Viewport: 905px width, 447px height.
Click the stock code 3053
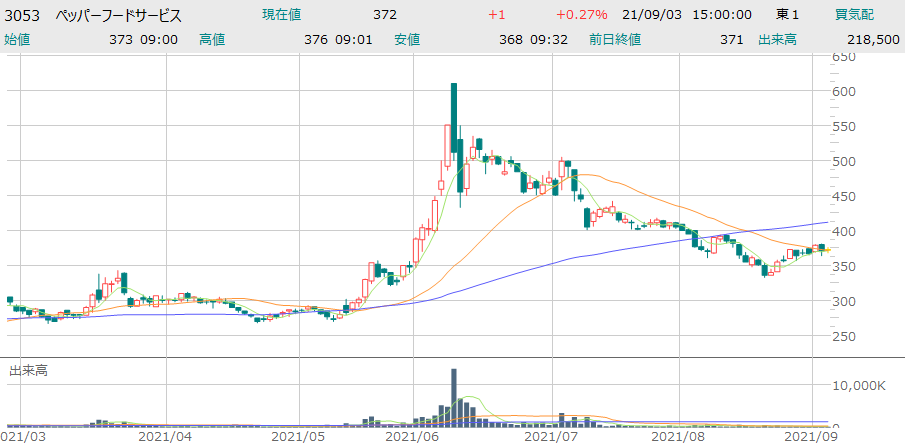pos(22,15)
